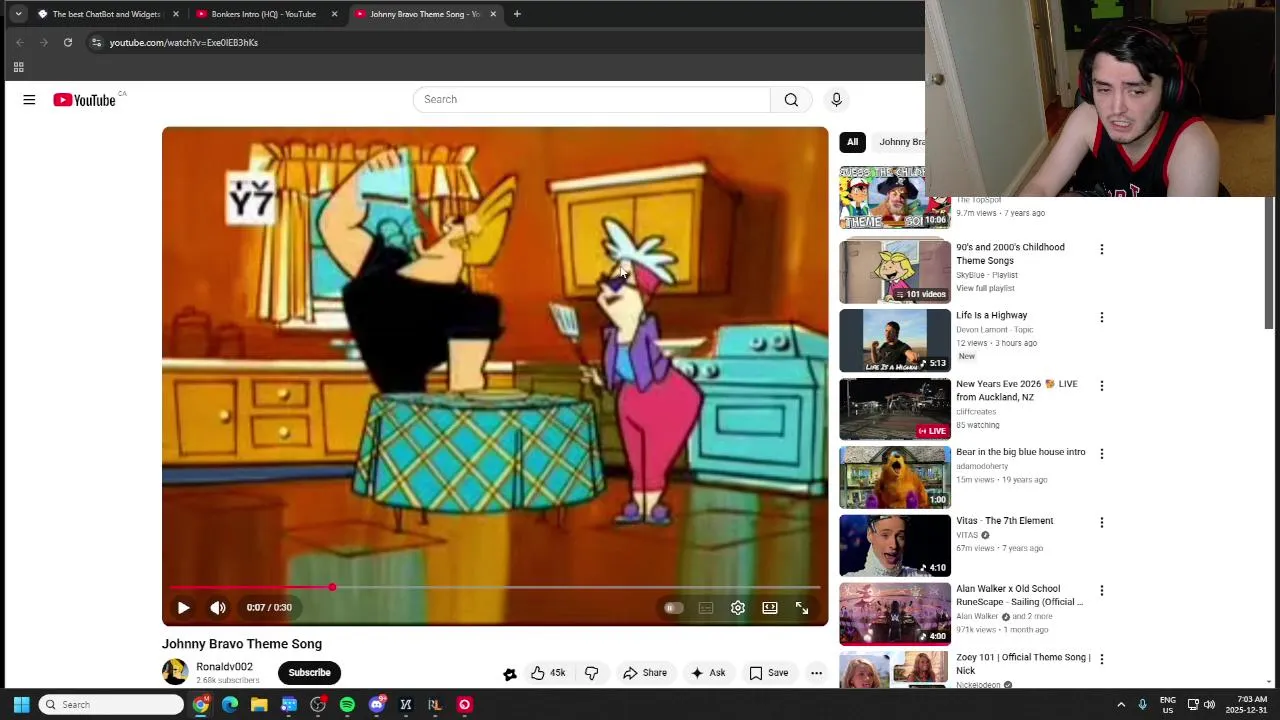Viewport: 1280px width, 720px height.
Task: Open Spotify from the taskbar
Action: (347, 705)
